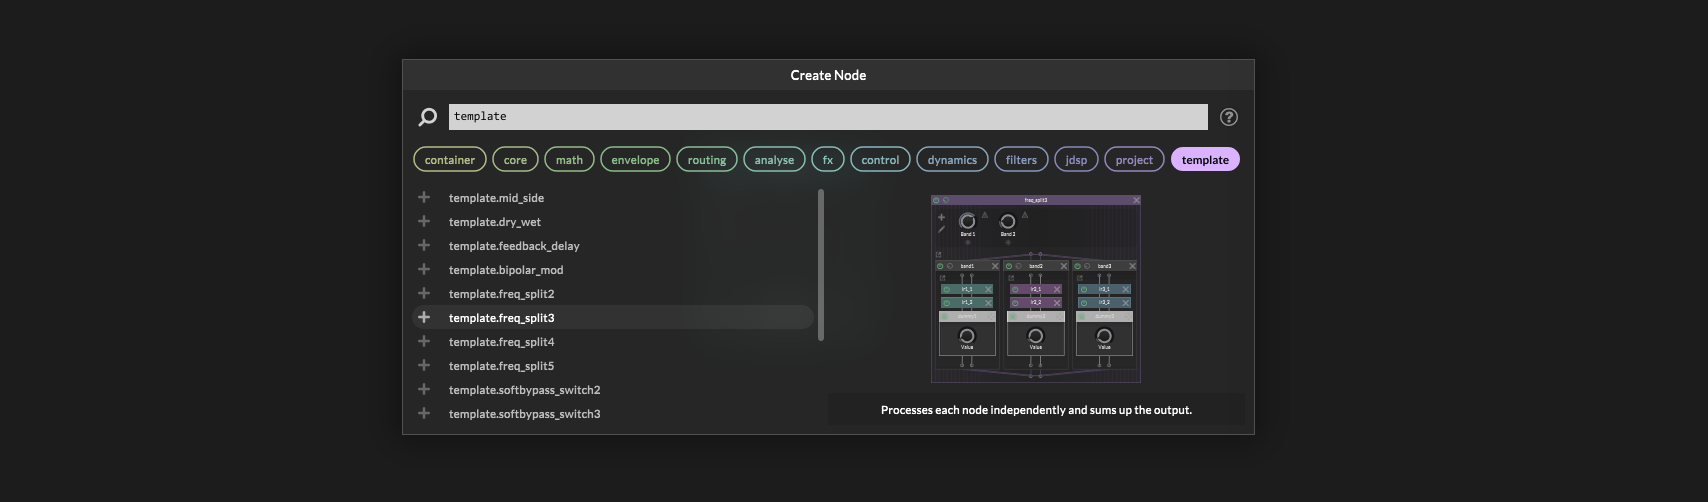Add template.freq_split4 with its plus icon
Screen dimensions: 1708x502
[424, 341]
